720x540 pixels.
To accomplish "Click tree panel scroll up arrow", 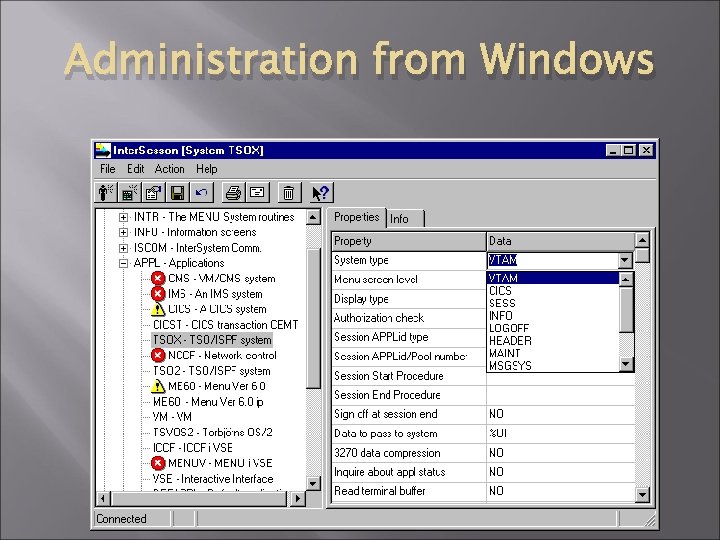I will point(313,217).
